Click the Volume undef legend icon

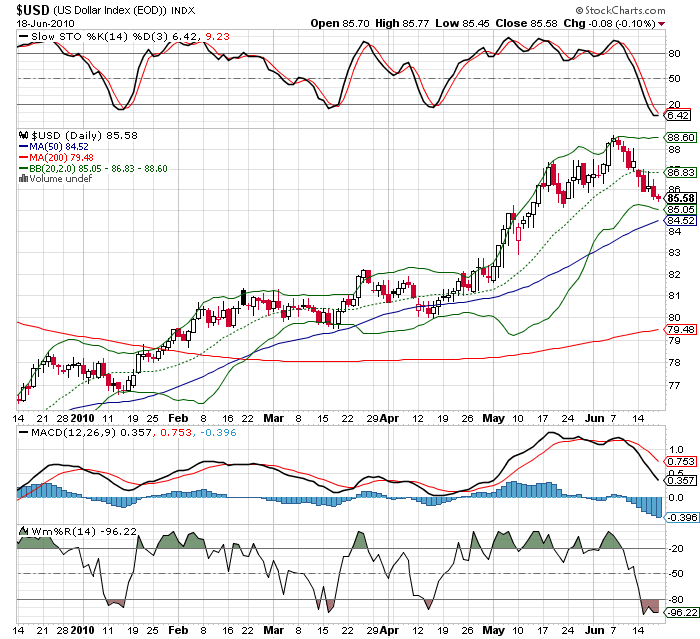click(x=24, y=179)
